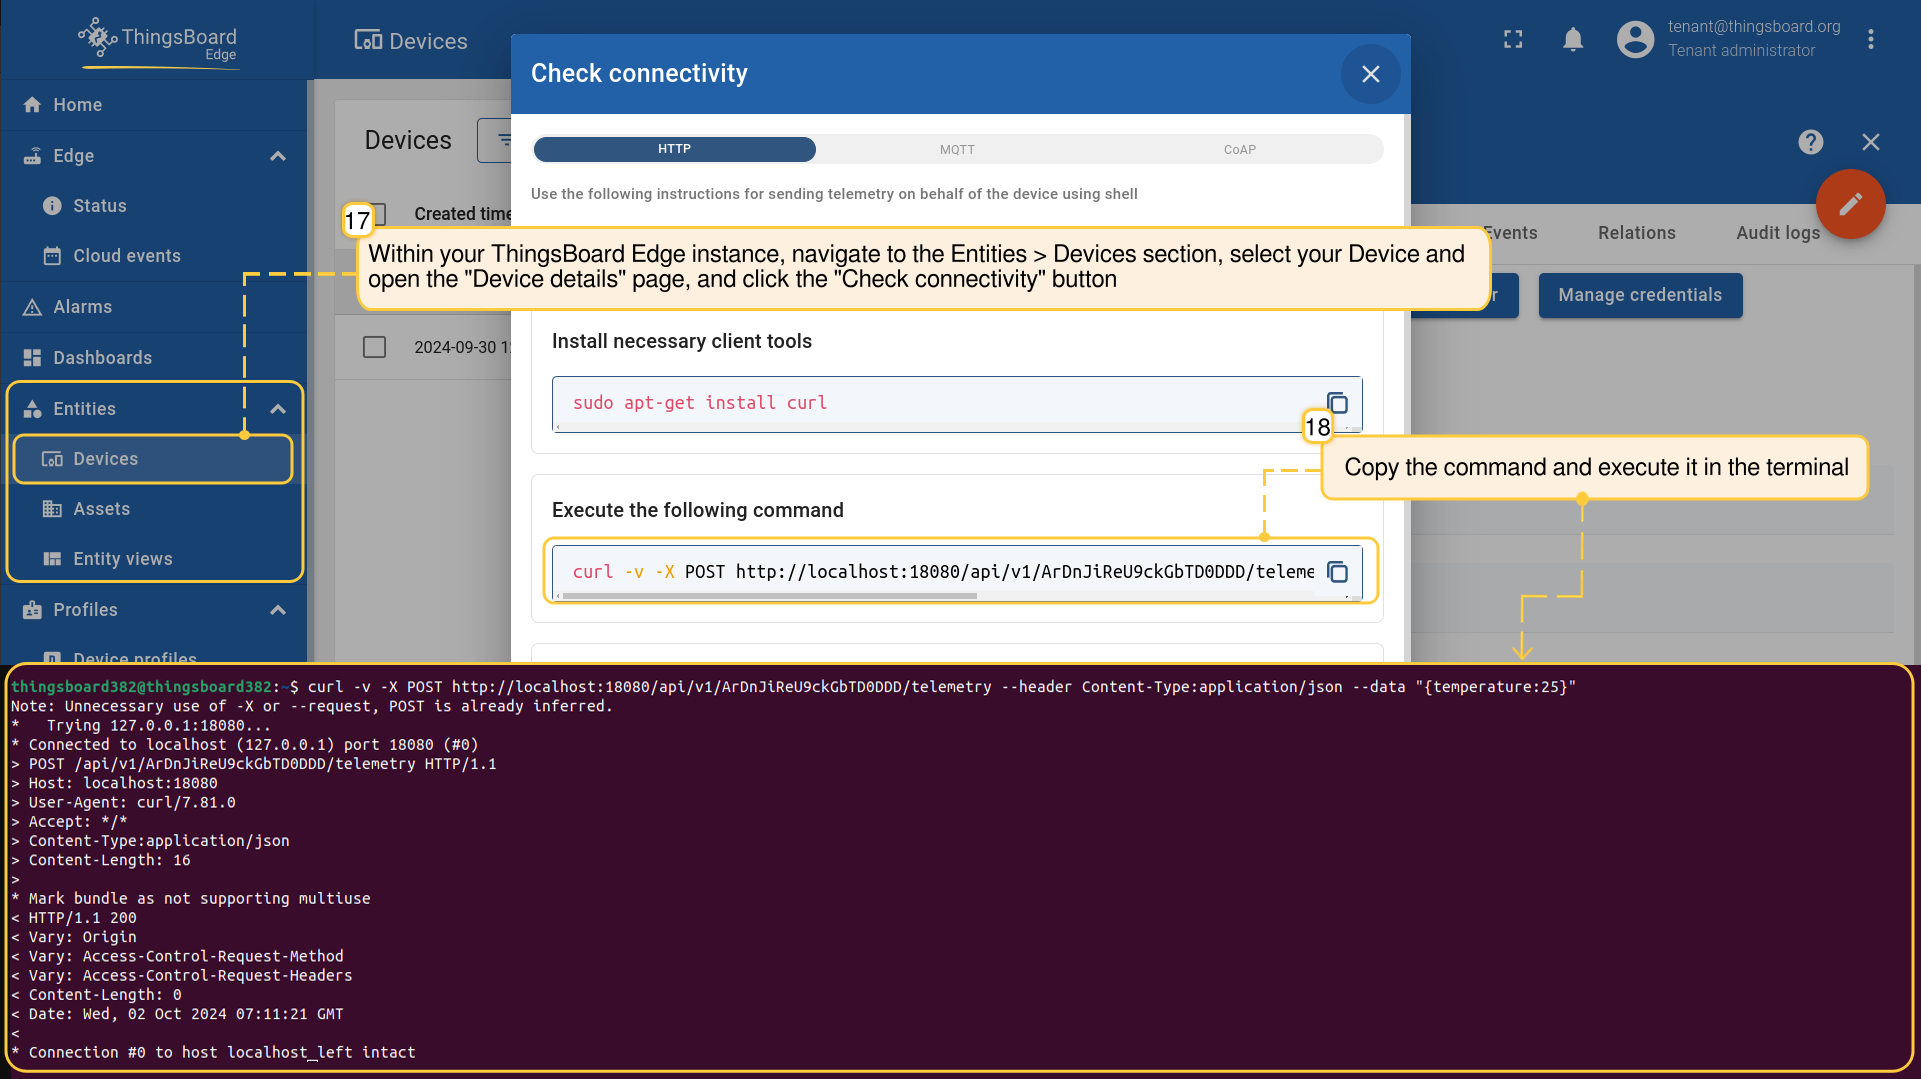Collapse the Edge menu section

278,156
